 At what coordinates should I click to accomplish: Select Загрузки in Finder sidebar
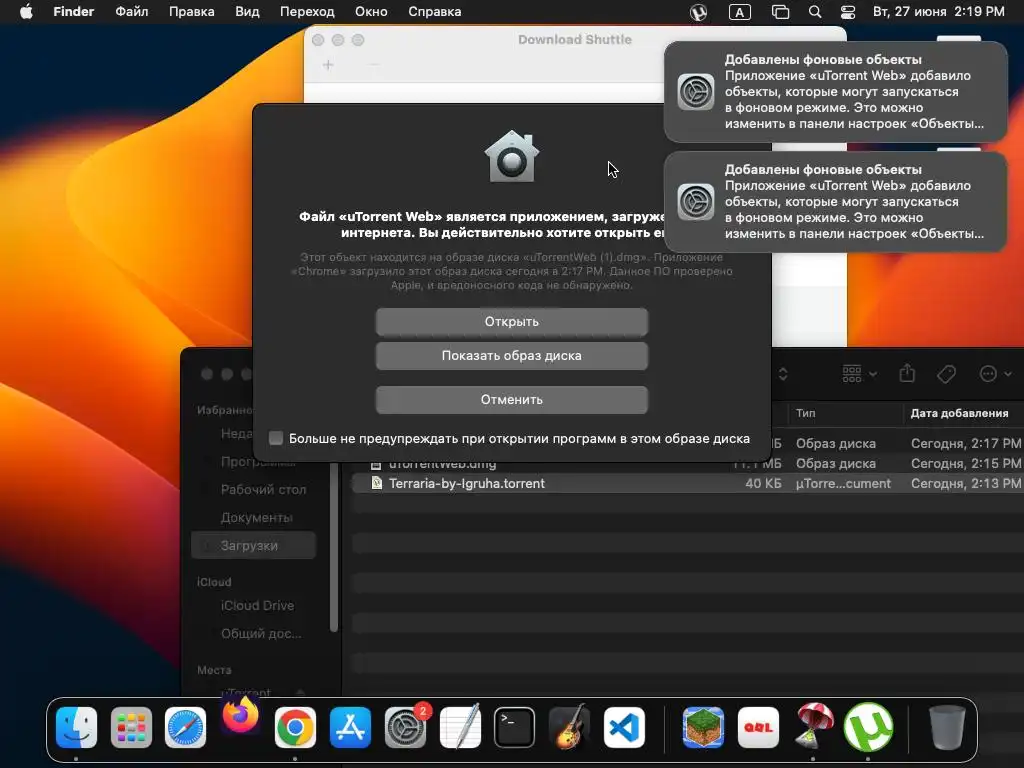[254, 545]
